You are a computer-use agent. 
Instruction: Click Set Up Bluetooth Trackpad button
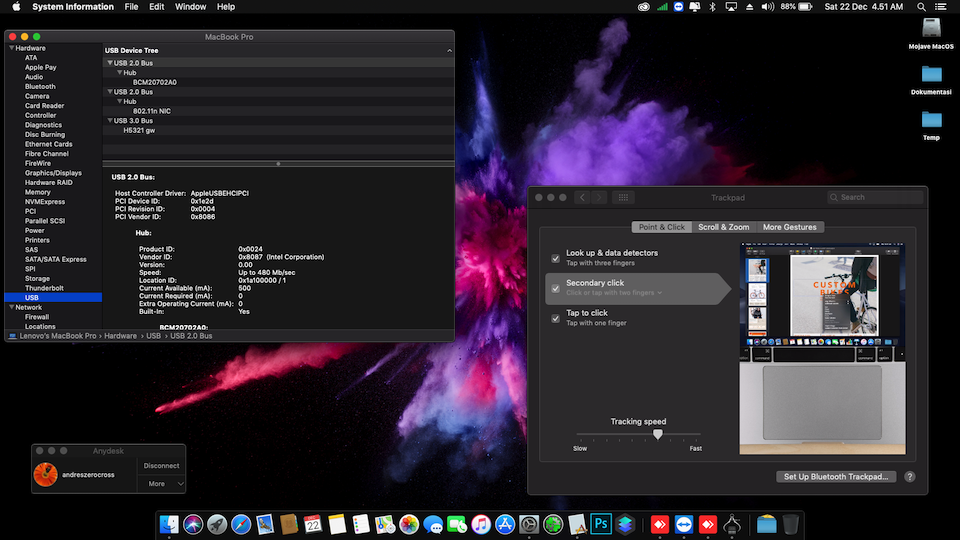(x=836, y=476)
